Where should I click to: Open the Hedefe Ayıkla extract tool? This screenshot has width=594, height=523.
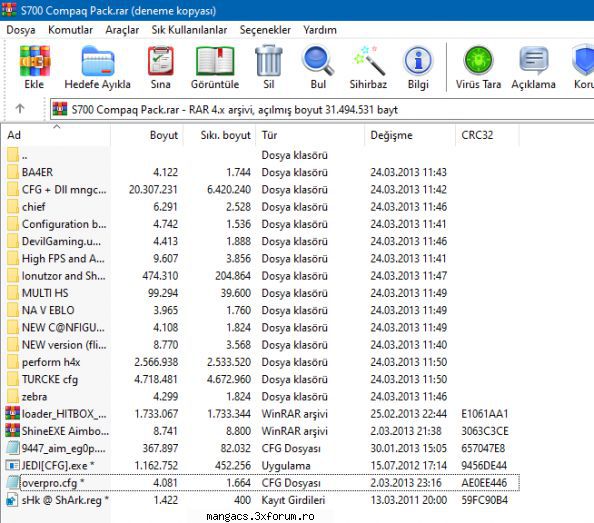(x=97, y=61)
